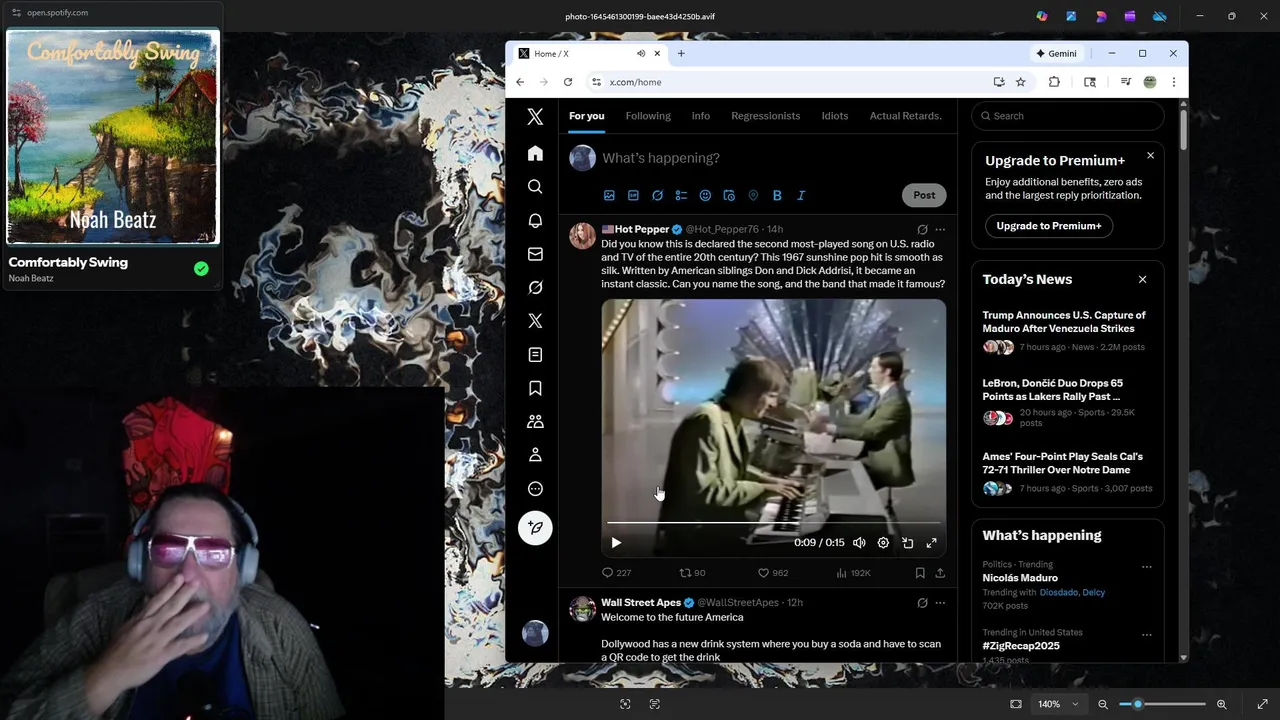Share the Hot Pepper post
The width and height of the screenshot is (1280, 720).
[940, 573]
